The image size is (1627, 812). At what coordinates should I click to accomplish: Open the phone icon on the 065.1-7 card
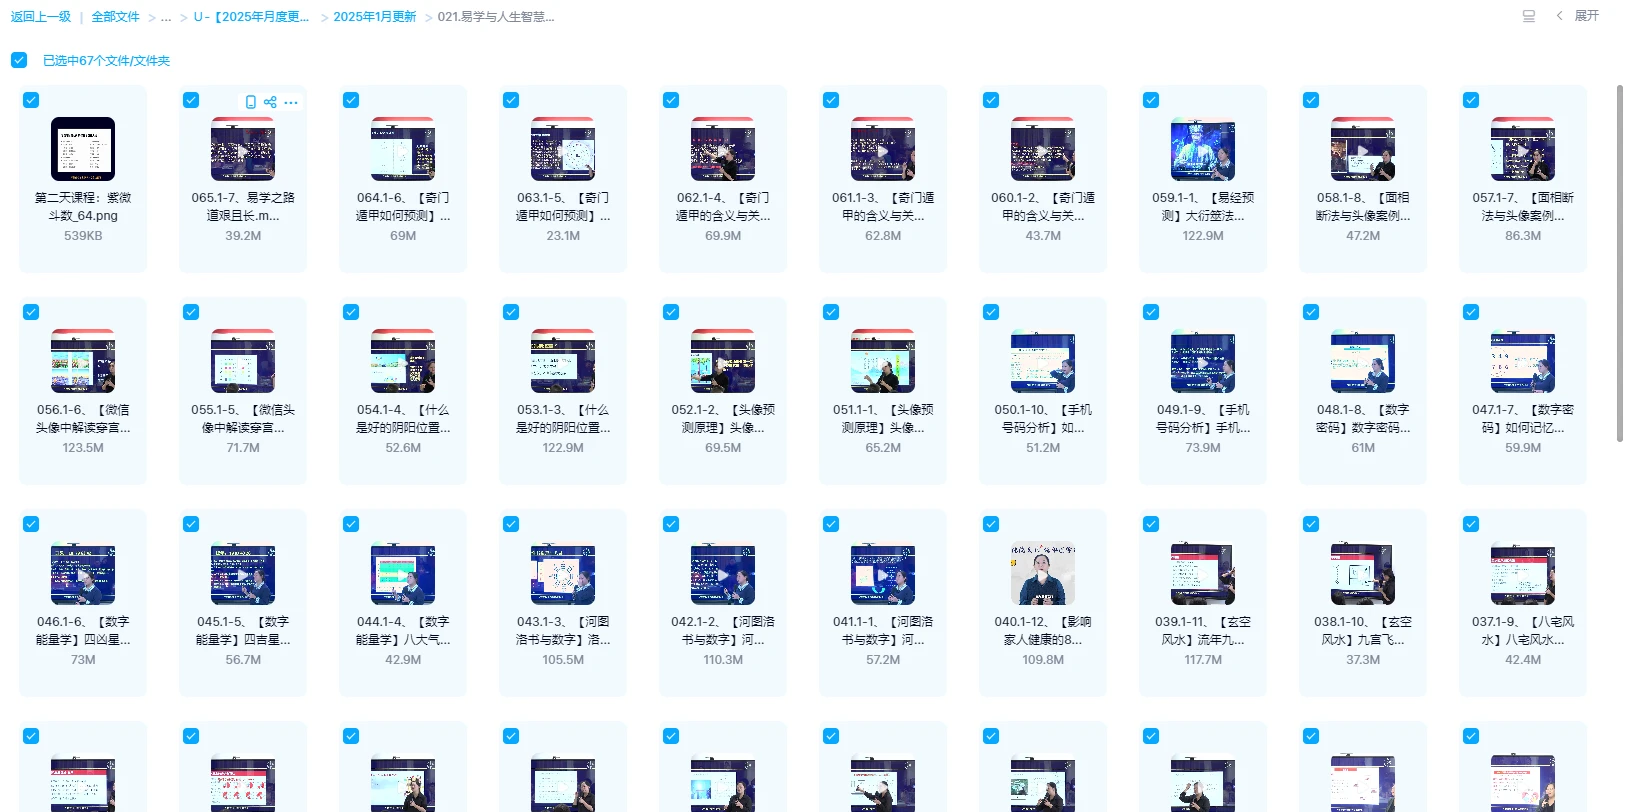(x=251, y=102)
